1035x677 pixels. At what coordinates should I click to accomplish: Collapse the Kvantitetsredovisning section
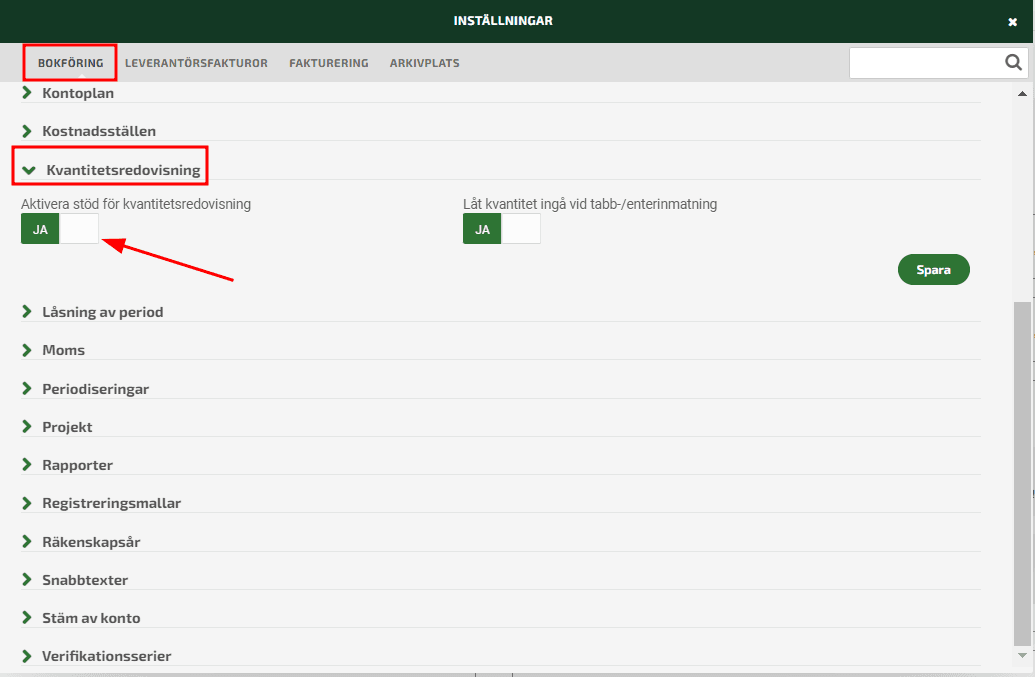pos(122,170)
